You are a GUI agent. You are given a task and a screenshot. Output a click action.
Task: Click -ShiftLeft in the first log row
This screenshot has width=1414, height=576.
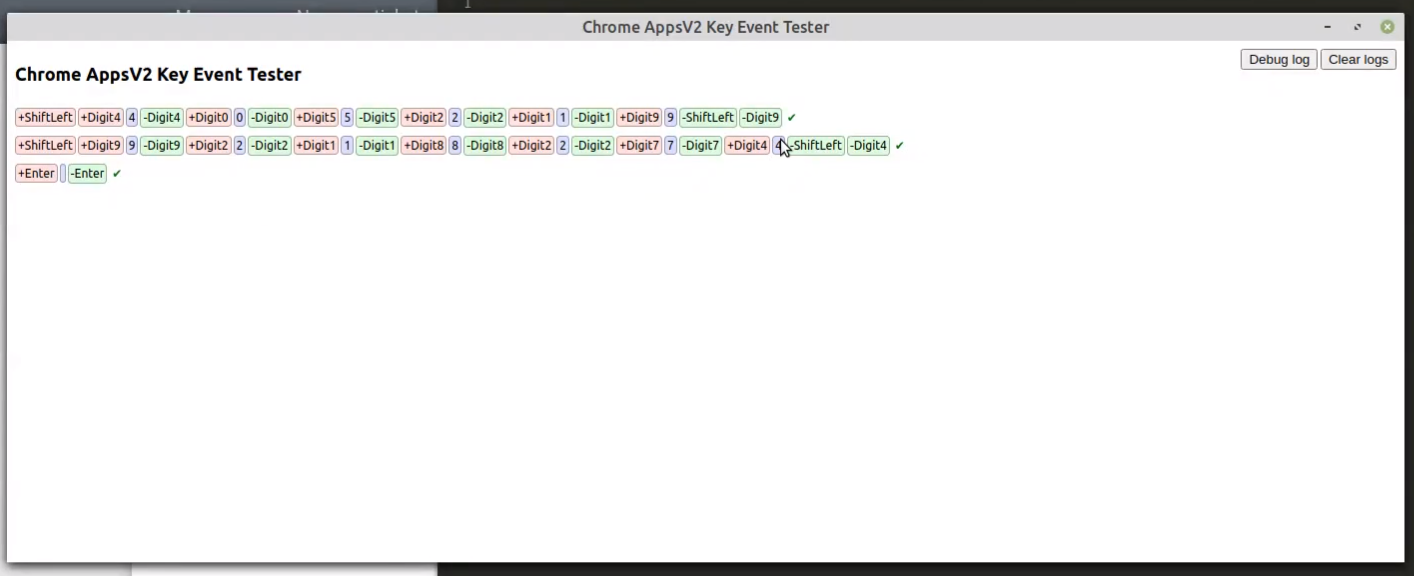[708, 117]
